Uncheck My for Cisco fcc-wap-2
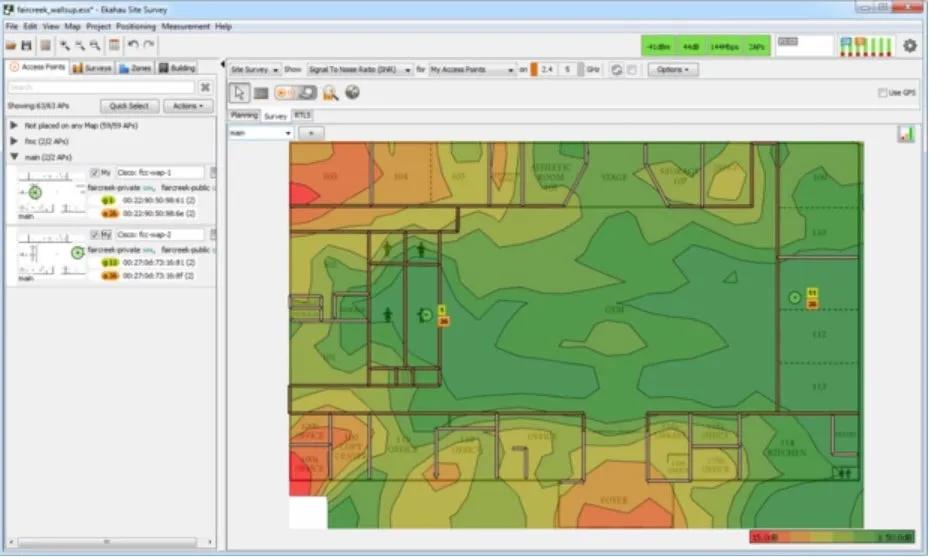 tap(95, 234)
